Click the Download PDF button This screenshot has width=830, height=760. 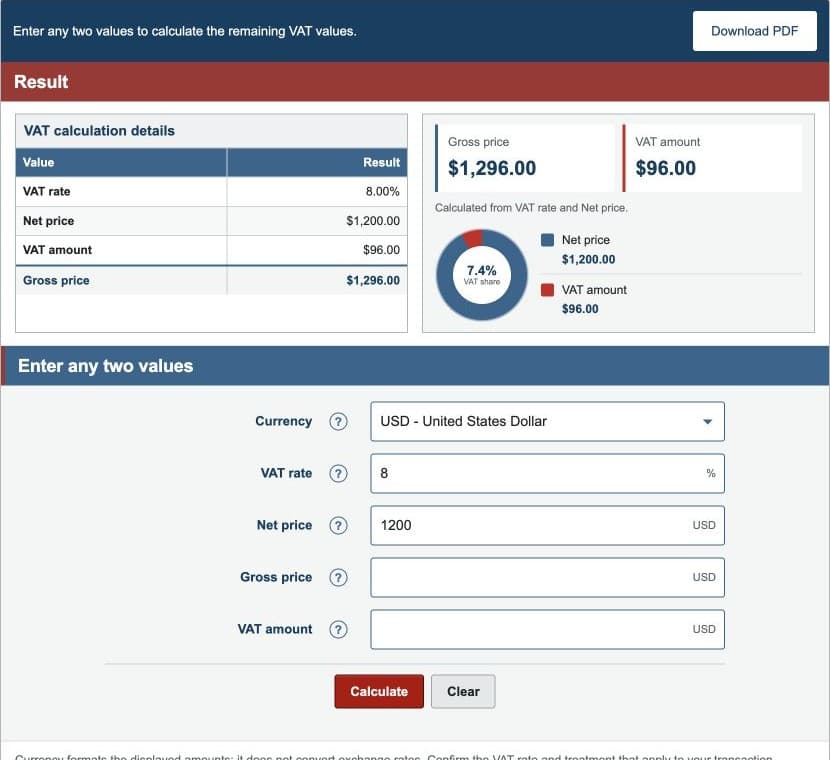[x=754, y=31]
